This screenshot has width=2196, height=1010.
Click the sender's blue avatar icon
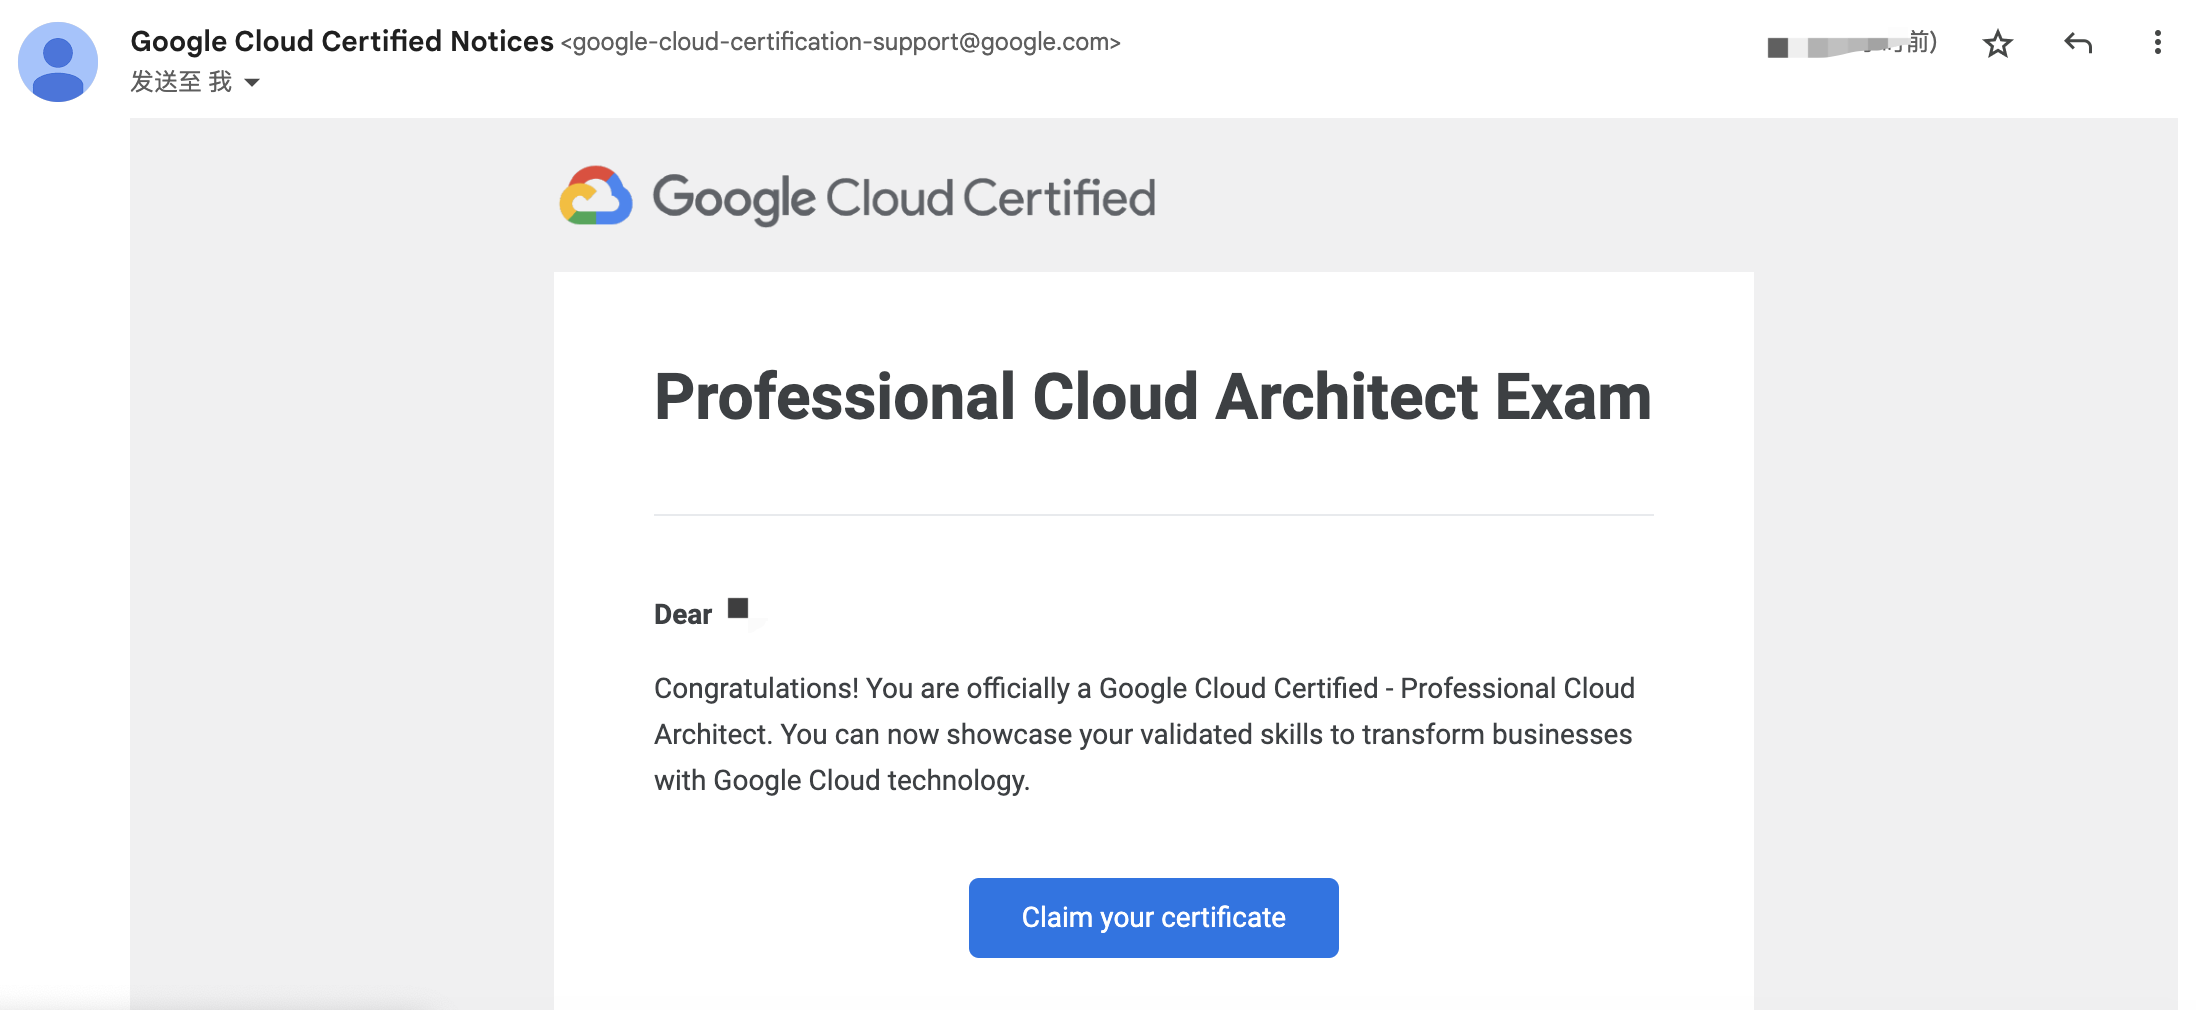(x=58, y=62)
